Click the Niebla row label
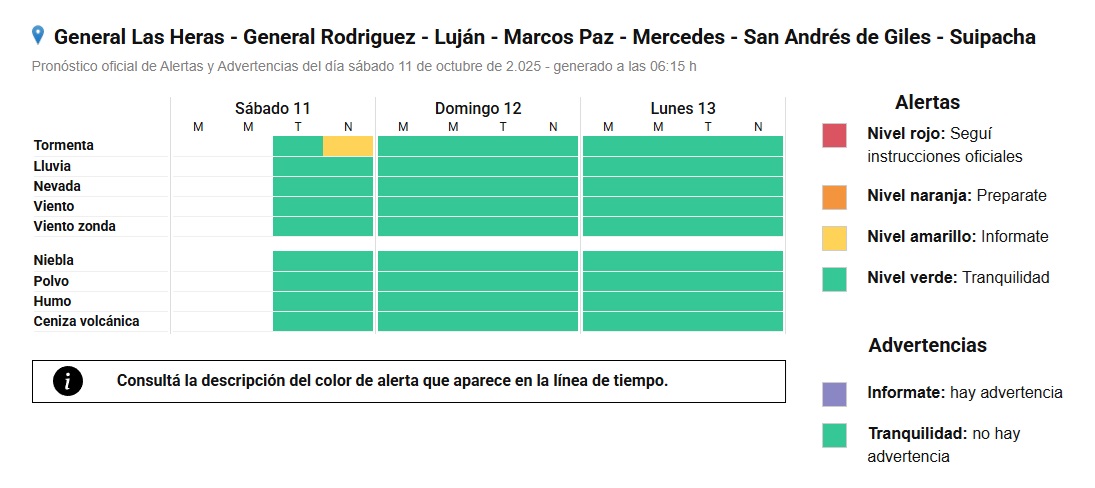Viewport: 1095px width, 488px height. [x=54, y=260]
